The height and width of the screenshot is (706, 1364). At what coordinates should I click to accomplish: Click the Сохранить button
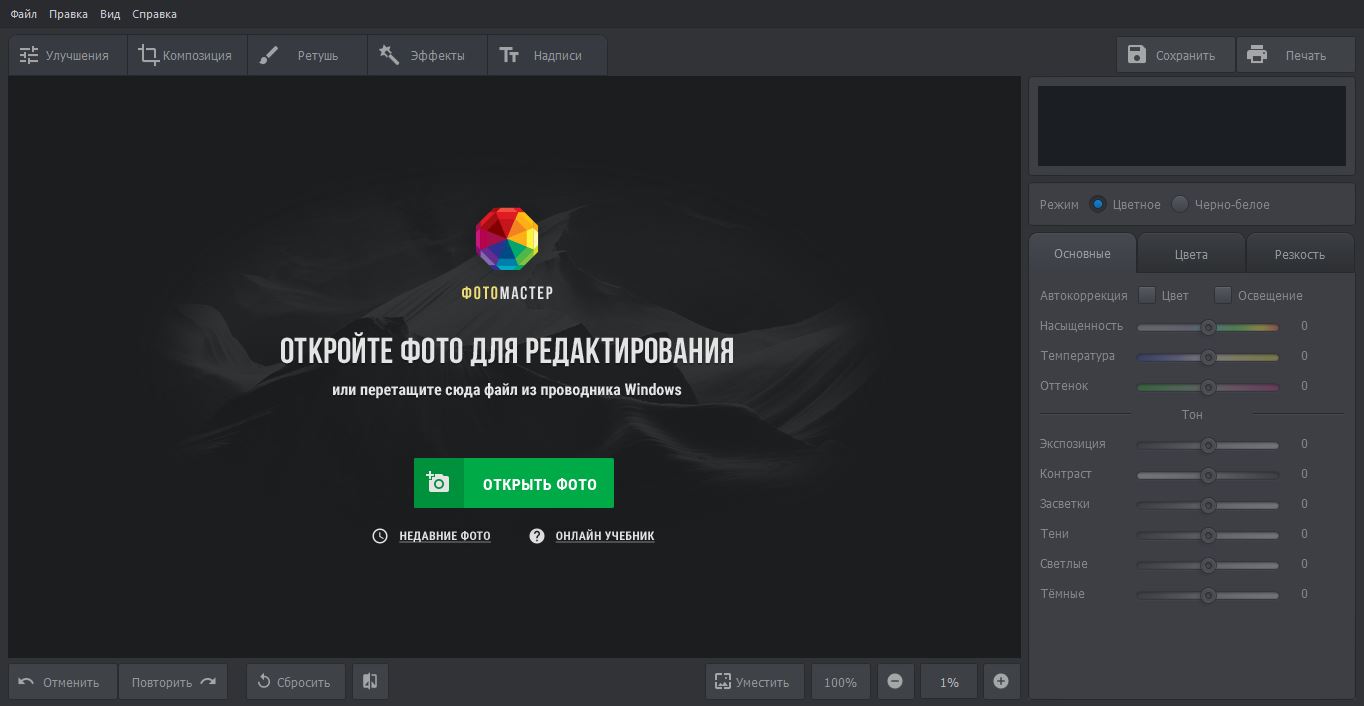(1175, 55)
